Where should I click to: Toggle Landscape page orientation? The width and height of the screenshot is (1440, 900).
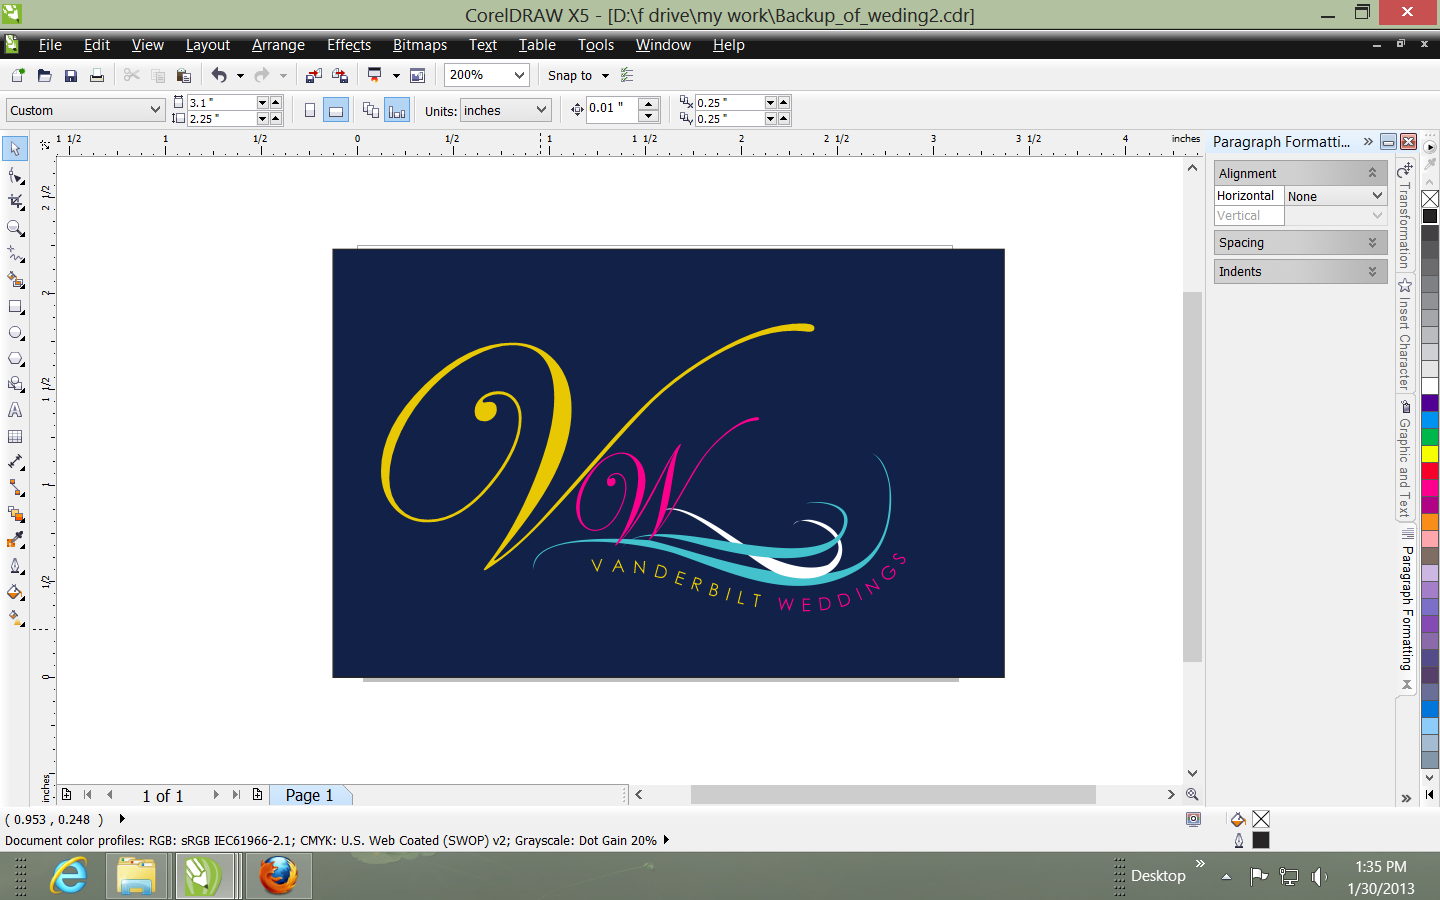(336, 111)
